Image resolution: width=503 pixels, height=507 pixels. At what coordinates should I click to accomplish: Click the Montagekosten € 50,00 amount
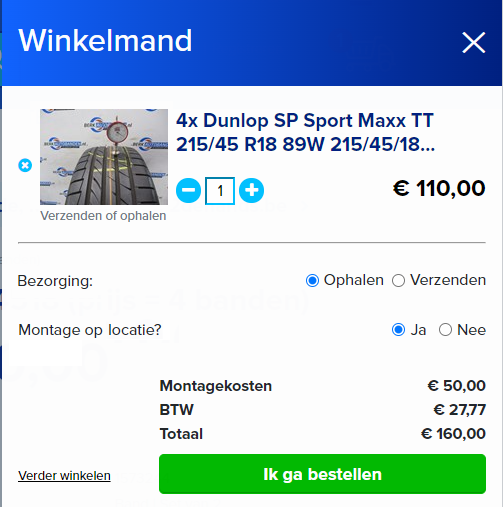click(456, 386)
